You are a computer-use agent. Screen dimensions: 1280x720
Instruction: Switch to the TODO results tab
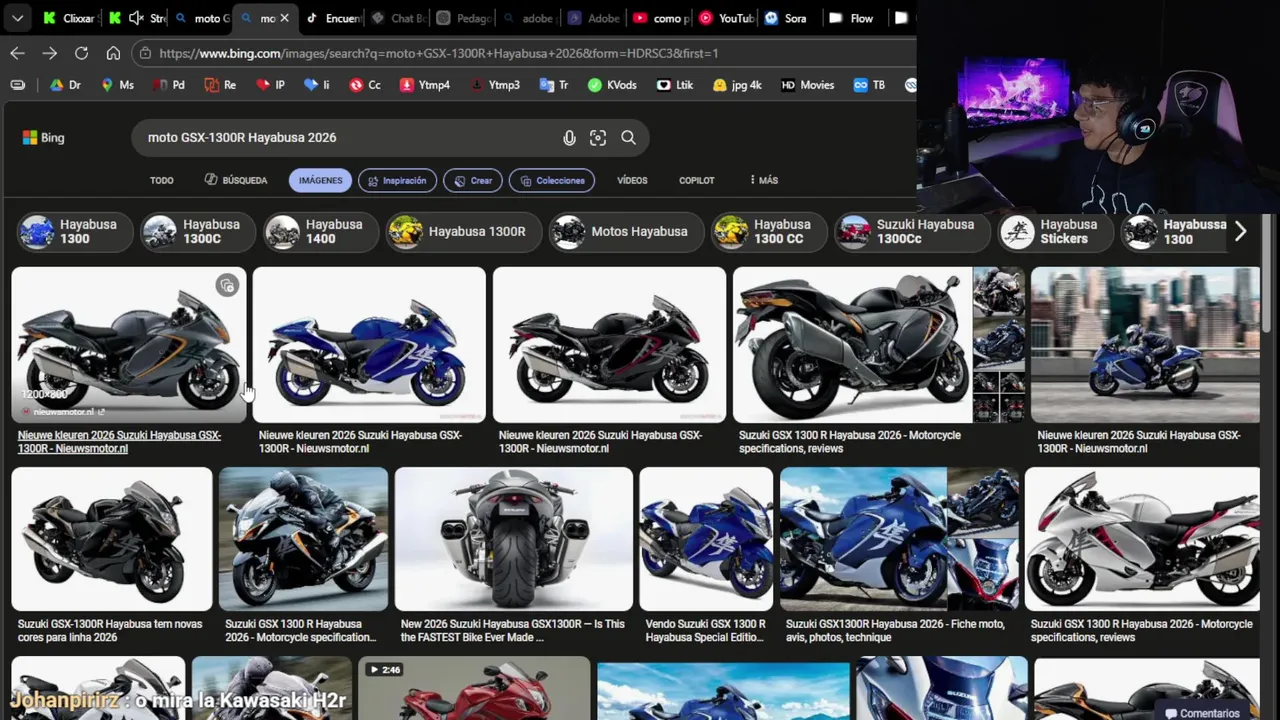coord(161,180)
